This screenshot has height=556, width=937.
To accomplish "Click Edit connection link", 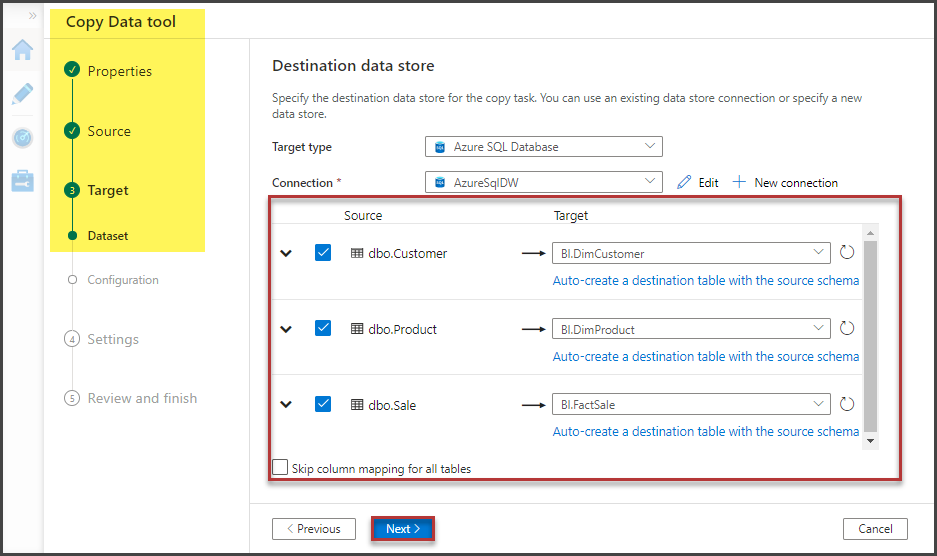I will tap(708, 182).
